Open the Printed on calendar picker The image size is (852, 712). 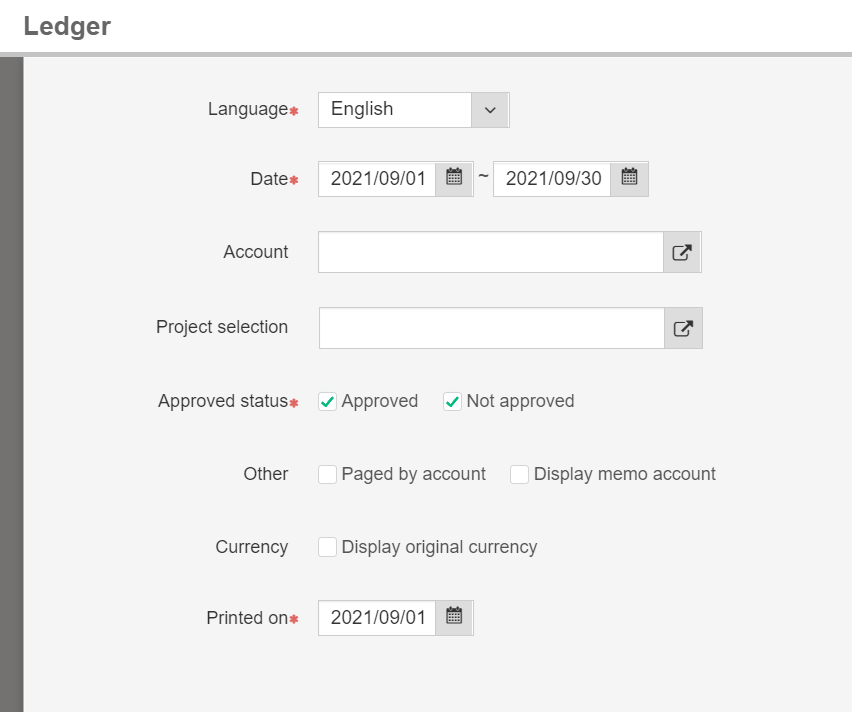[454, 617]
